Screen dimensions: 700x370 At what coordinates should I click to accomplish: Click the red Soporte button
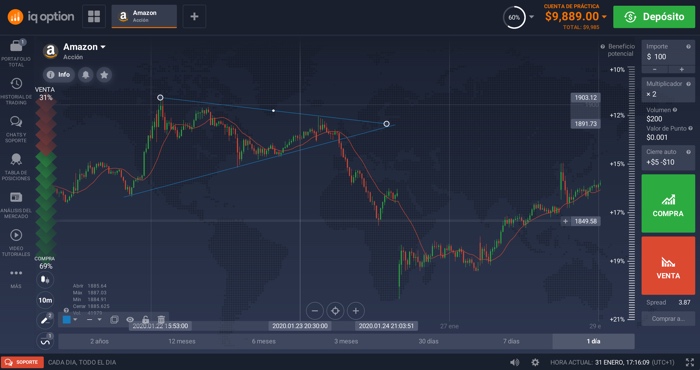click(x=22, y=362)
